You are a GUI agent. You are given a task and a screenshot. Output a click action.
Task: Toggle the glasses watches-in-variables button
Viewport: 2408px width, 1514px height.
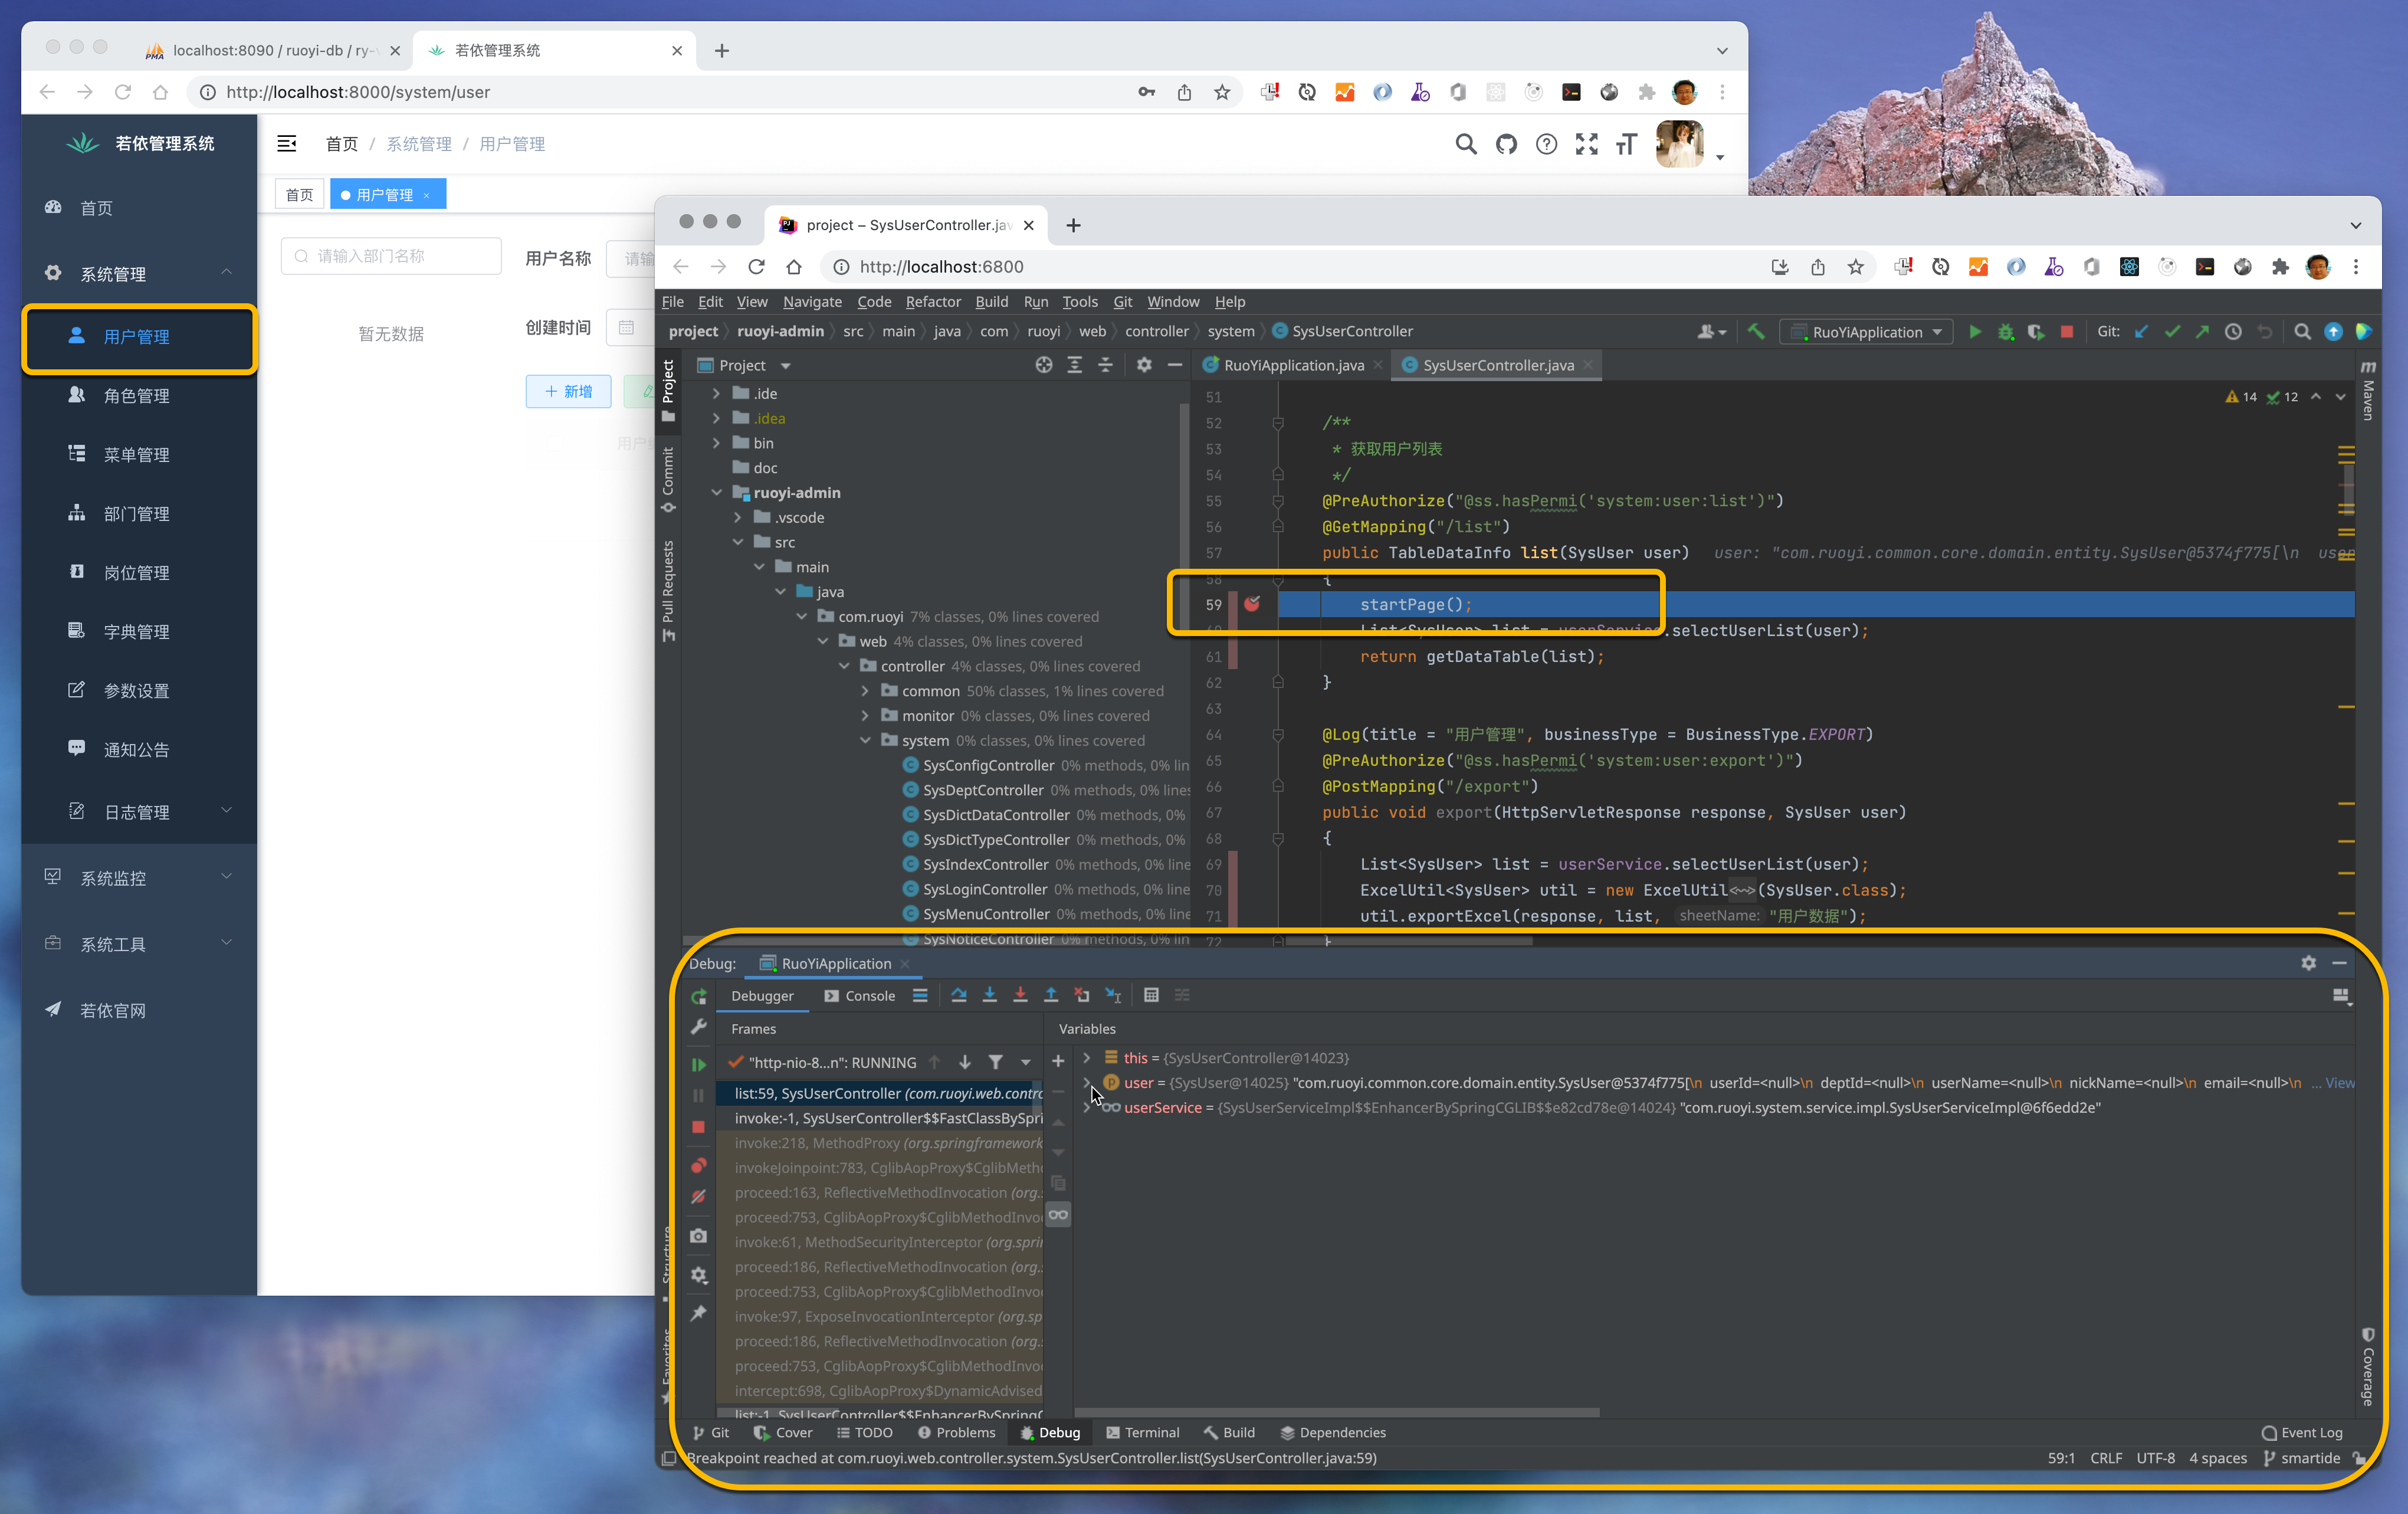[x=1058, y=1215]
